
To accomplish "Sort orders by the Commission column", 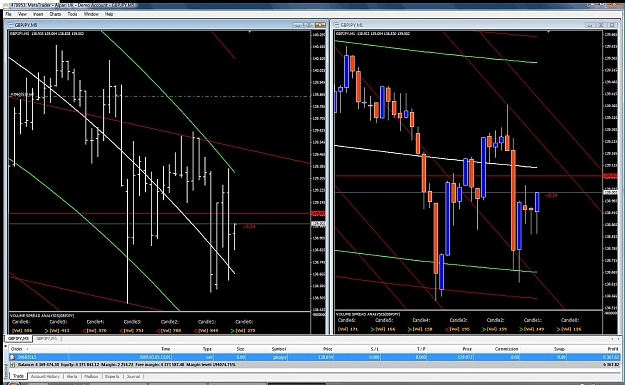I will pos(507,349).
